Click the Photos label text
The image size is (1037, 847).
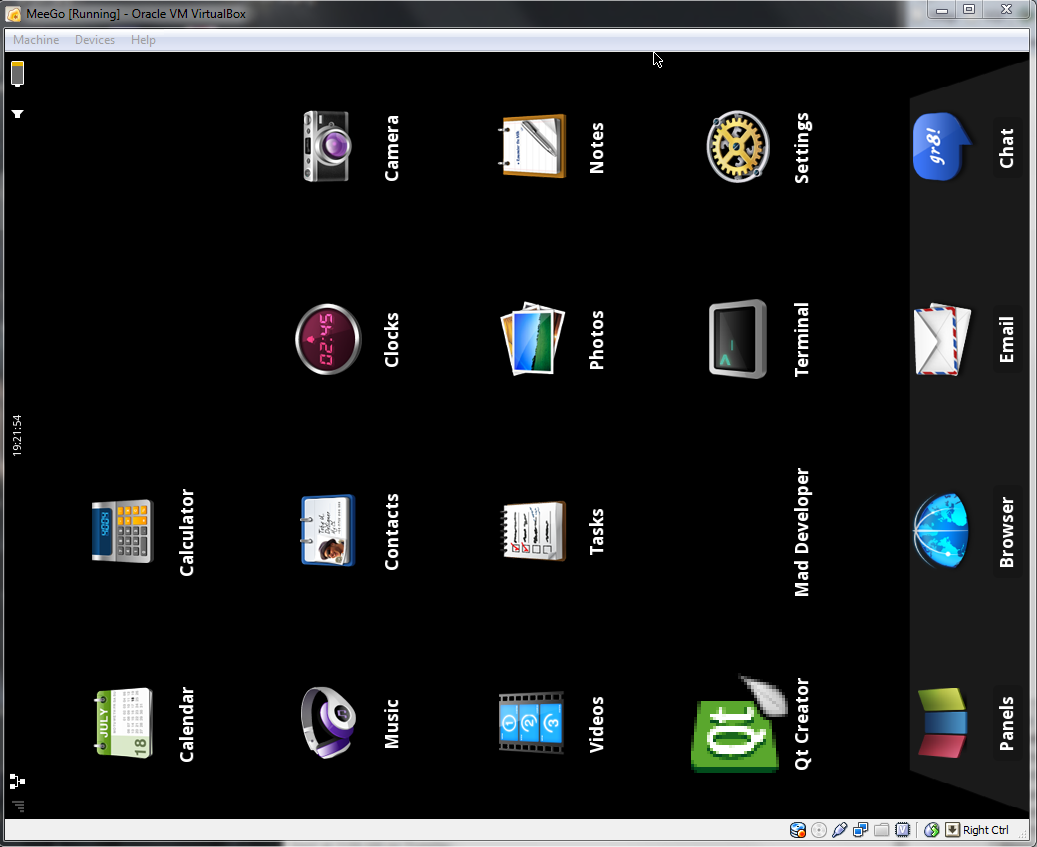click(597, 340)
